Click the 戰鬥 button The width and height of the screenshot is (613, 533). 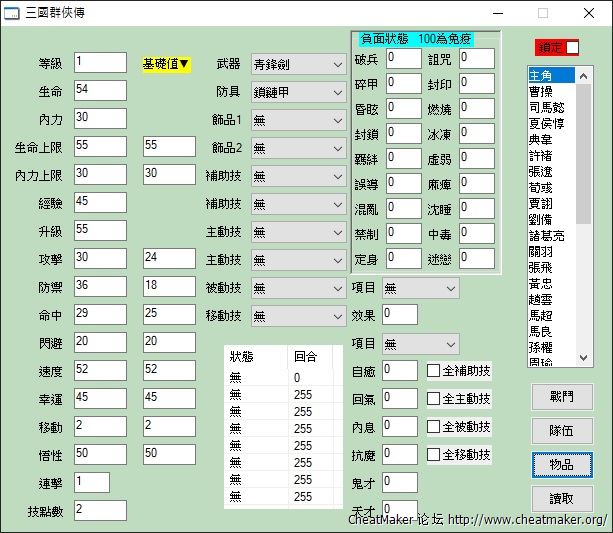[x=562, y=397]
